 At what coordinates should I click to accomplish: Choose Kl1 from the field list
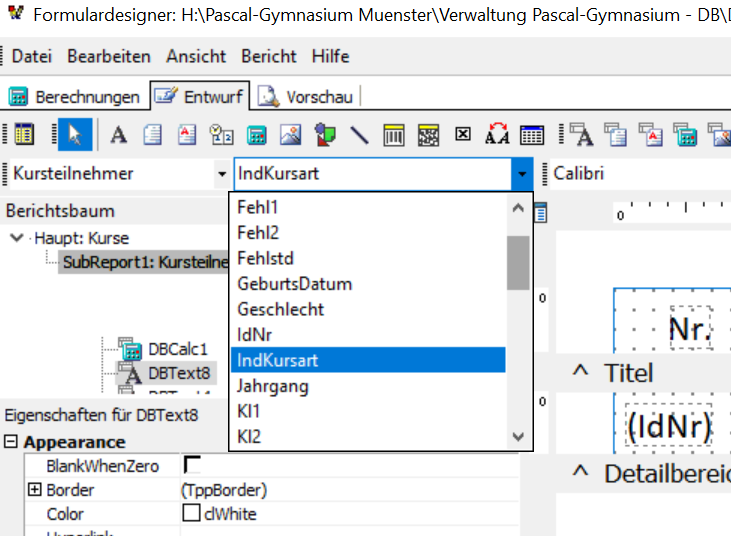pyautogui.click(x=368, y=411)
